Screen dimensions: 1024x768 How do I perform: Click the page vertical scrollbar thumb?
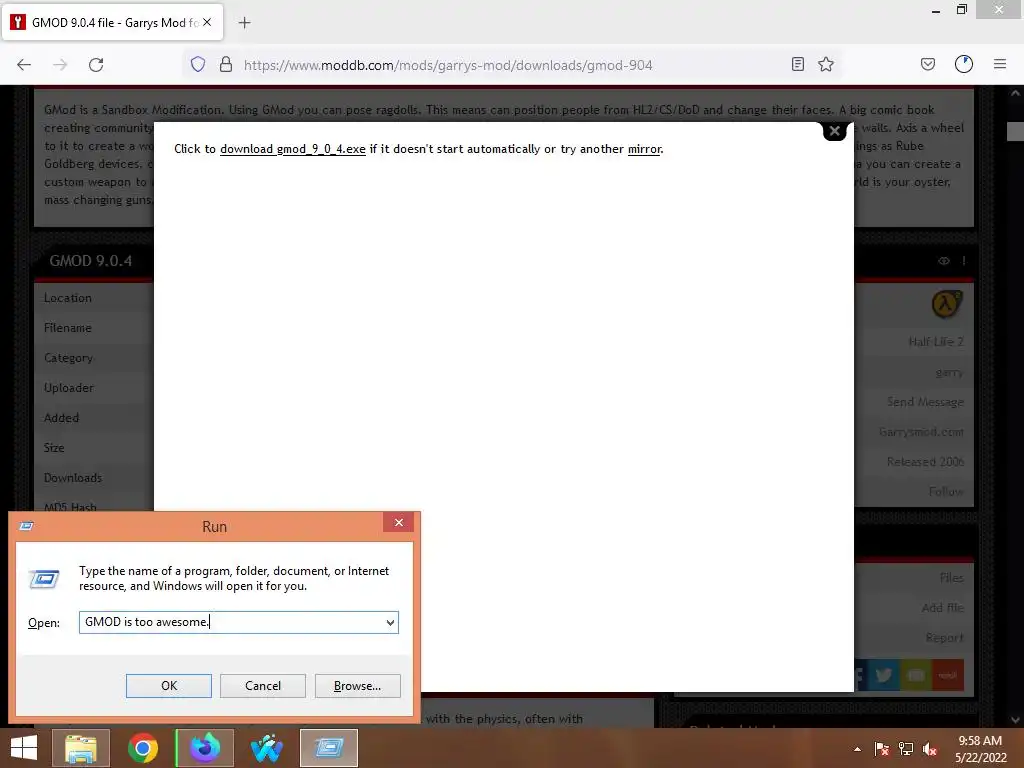1015,131
